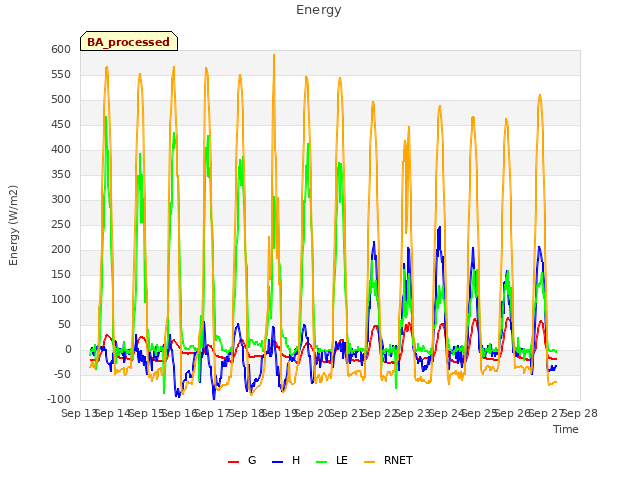Click the 400 y-axis tick label
Image resolution: width=640 pixels, height=480 pixels.
pyautogui.click(x=61, y=150)
